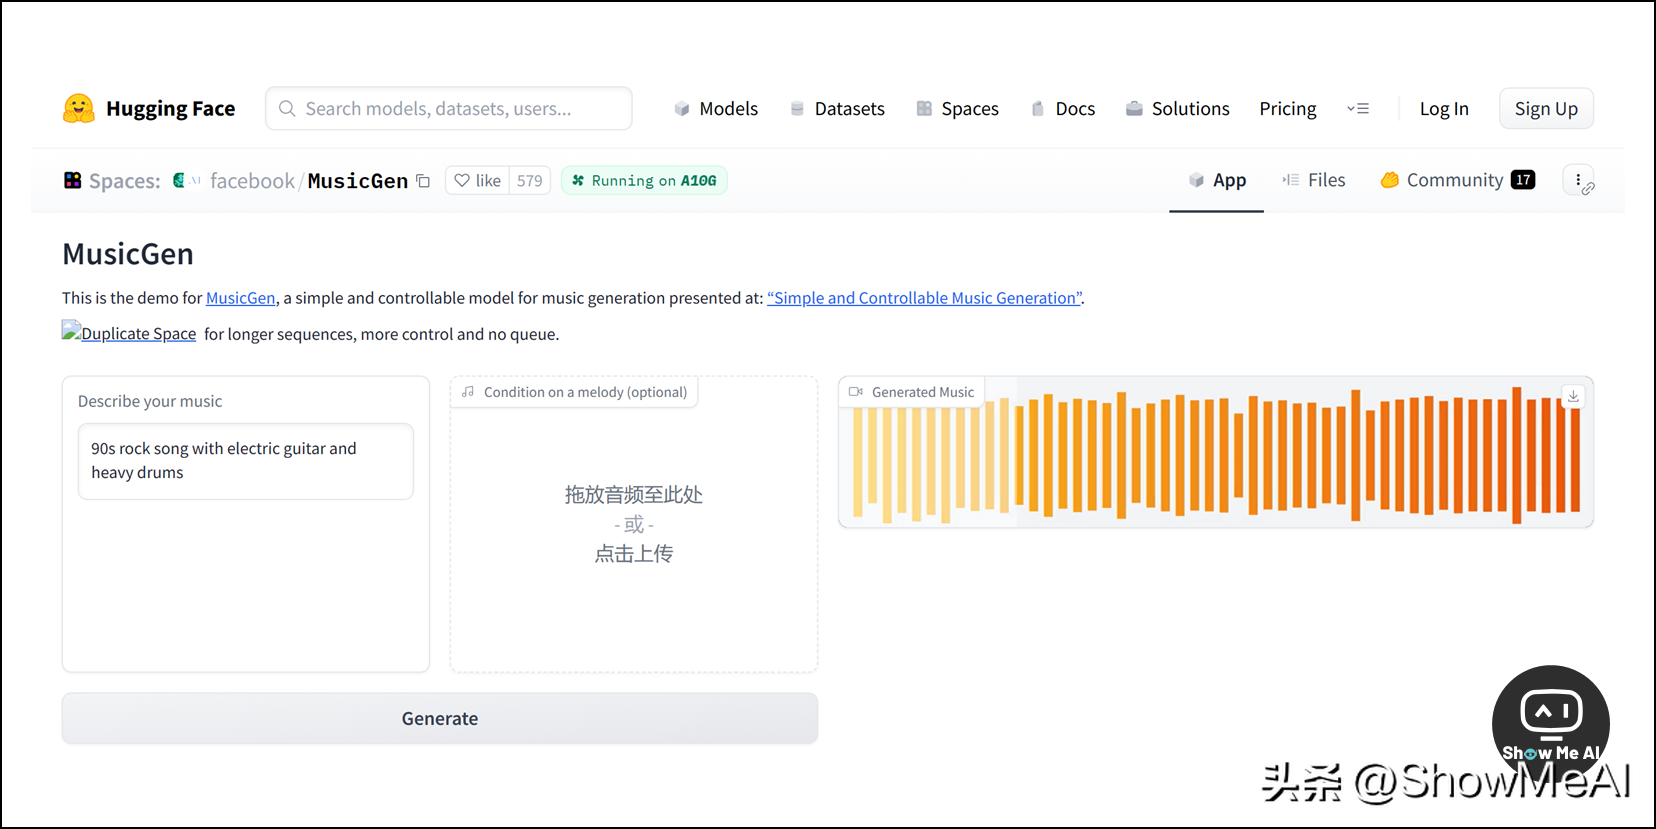Open the three-dot space options menu
The width and height of the screenshot is (1656, 829).
click(1578, 180)
